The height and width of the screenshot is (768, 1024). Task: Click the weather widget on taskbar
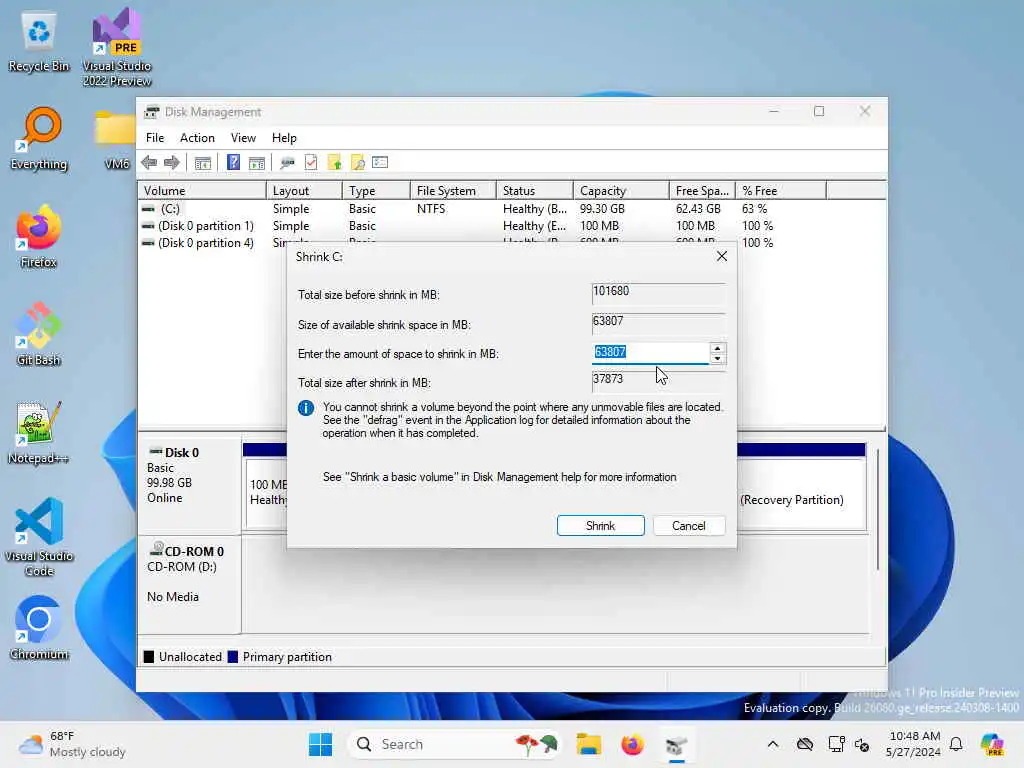(x=72, y=744)
